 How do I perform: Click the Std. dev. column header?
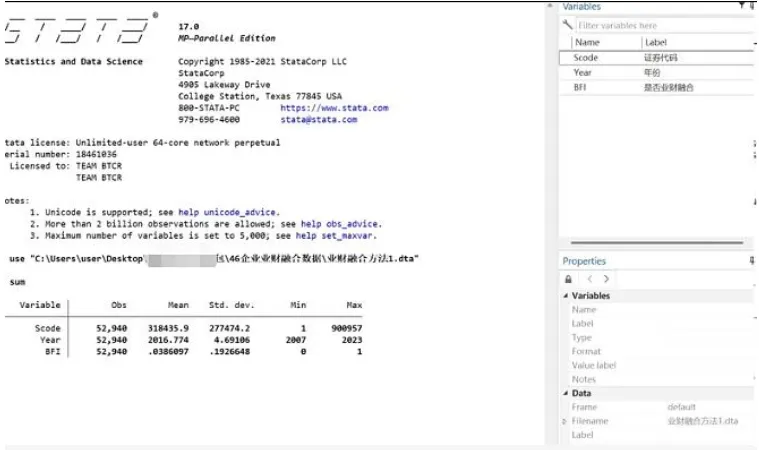click(x=231, y=305)
